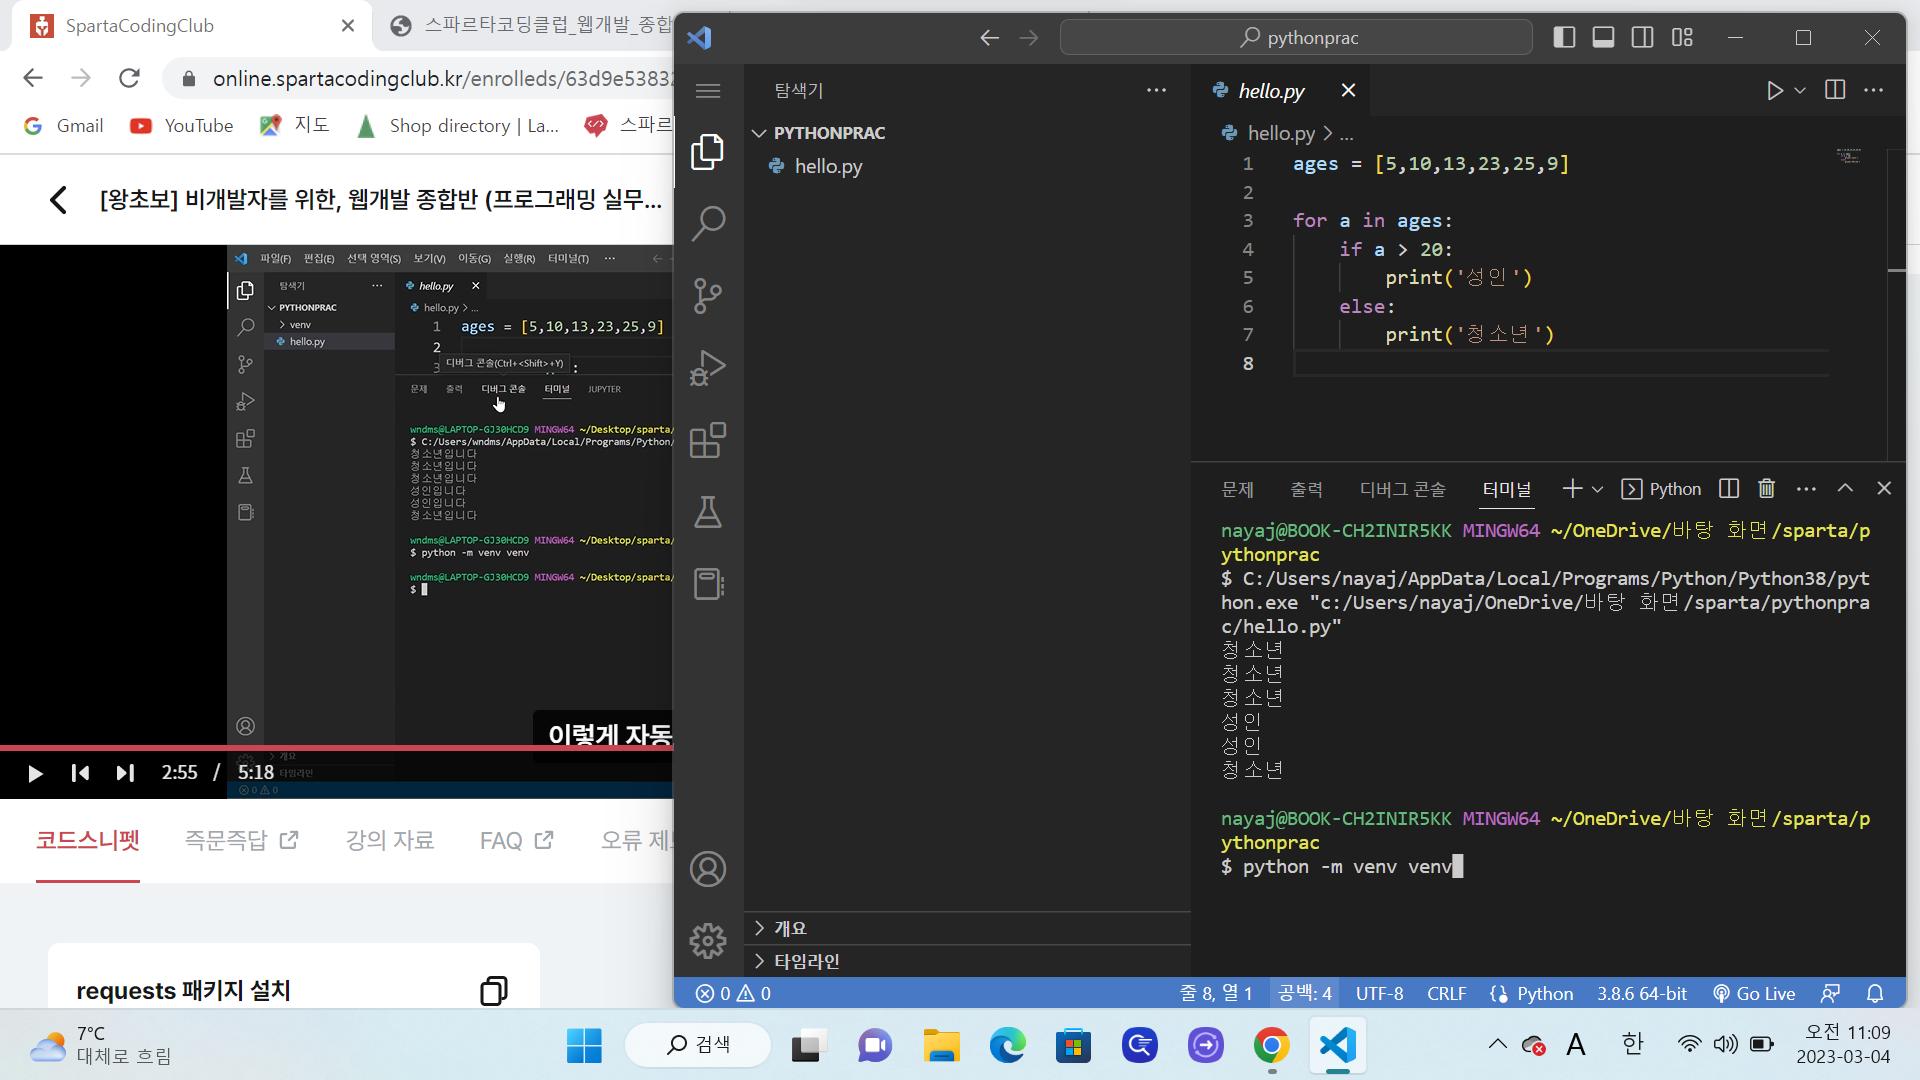Image resolution: width=1920 pixels, height=1080 pixels.
Task: Go back in VS Code navigation history
Action: (989, 38)
